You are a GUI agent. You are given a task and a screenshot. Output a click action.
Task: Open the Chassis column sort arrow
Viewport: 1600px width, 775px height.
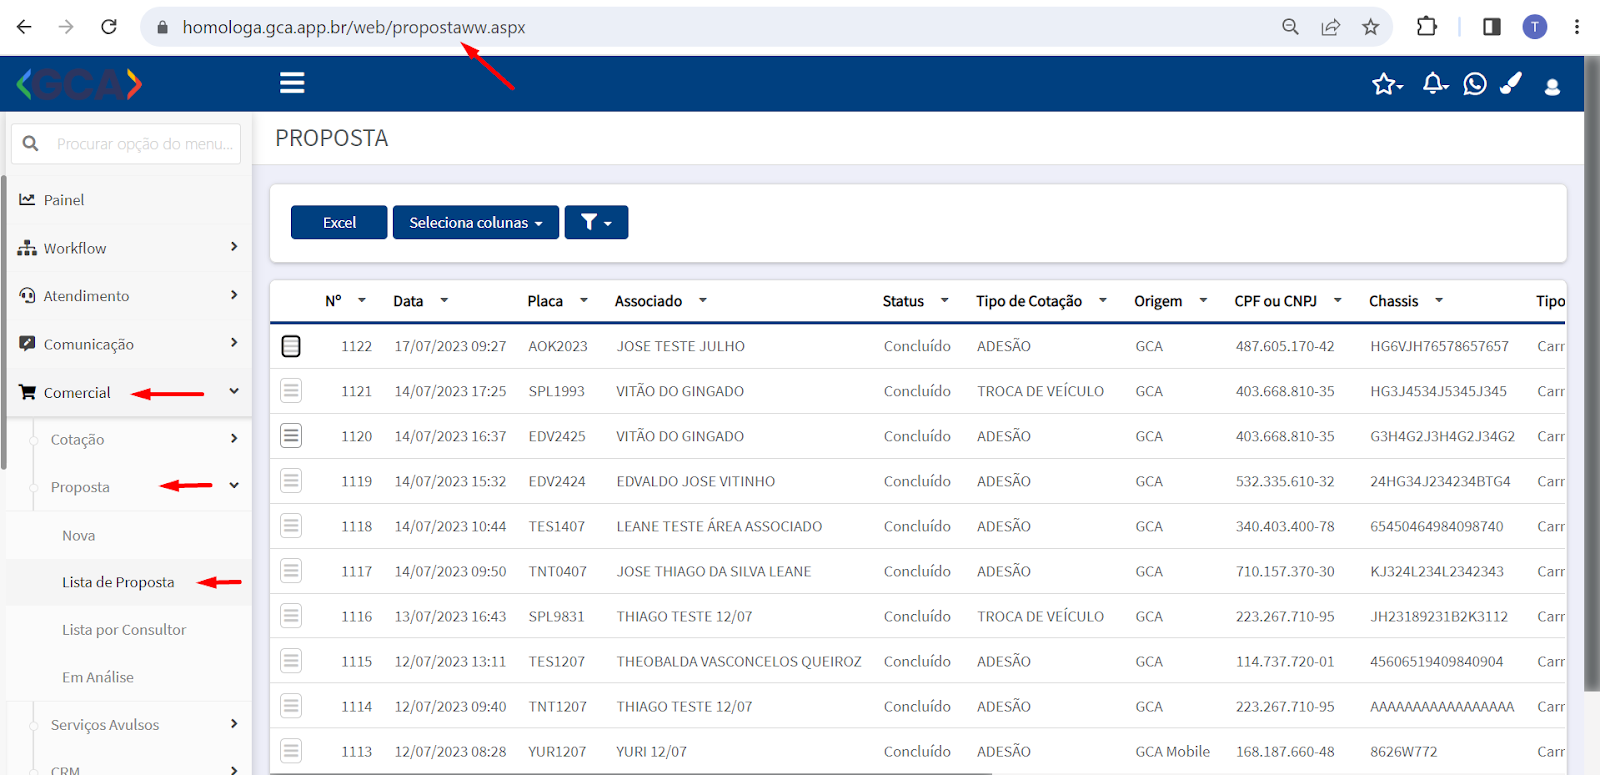(1439, 301)
